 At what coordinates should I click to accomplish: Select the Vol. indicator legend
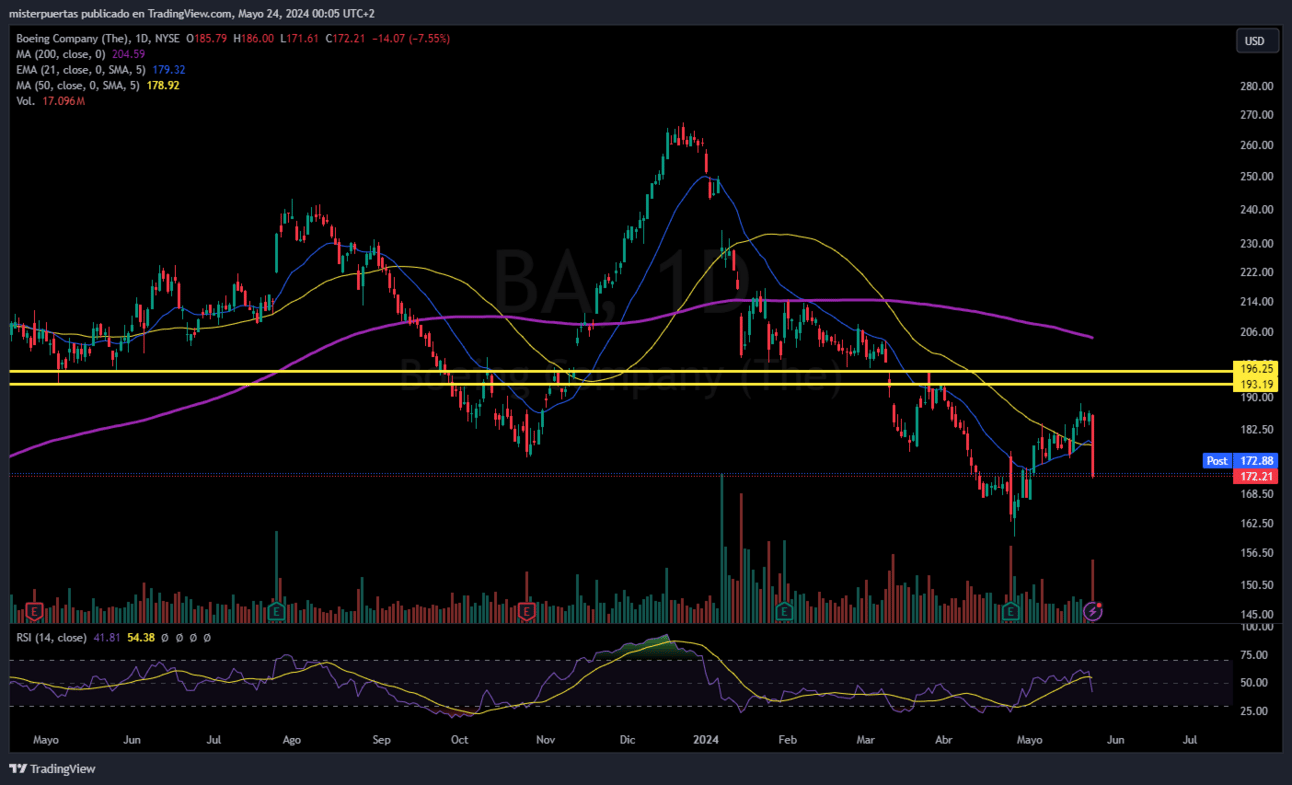pyautogui.click(x=25, y=102)
